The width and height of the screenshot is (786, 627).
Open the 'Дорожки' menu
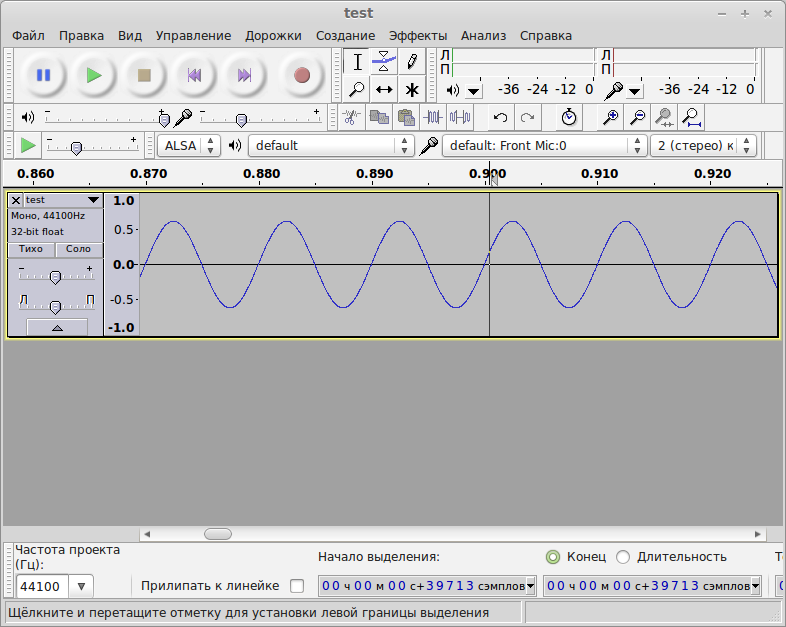coord(273,35)
